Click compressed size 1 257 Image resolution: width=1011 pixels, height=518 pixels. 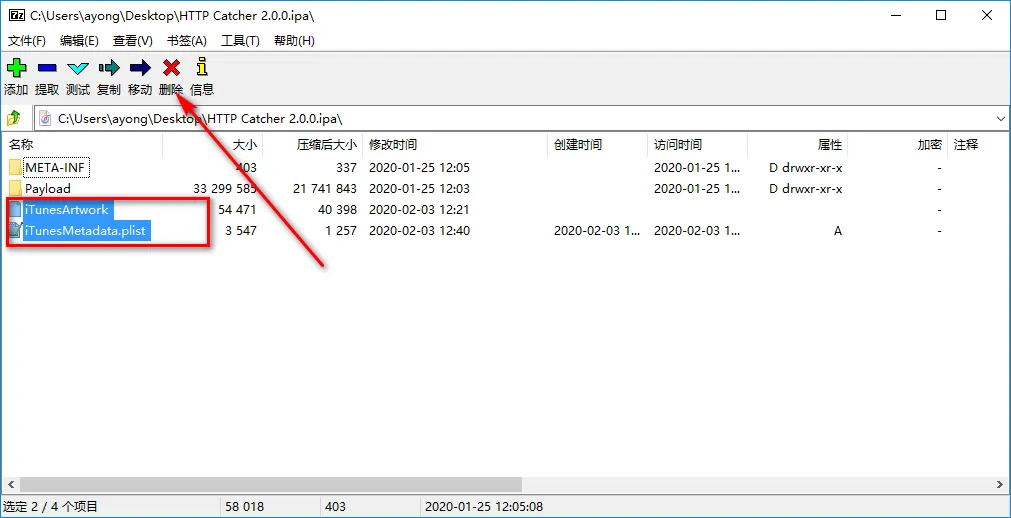[341, 230]
